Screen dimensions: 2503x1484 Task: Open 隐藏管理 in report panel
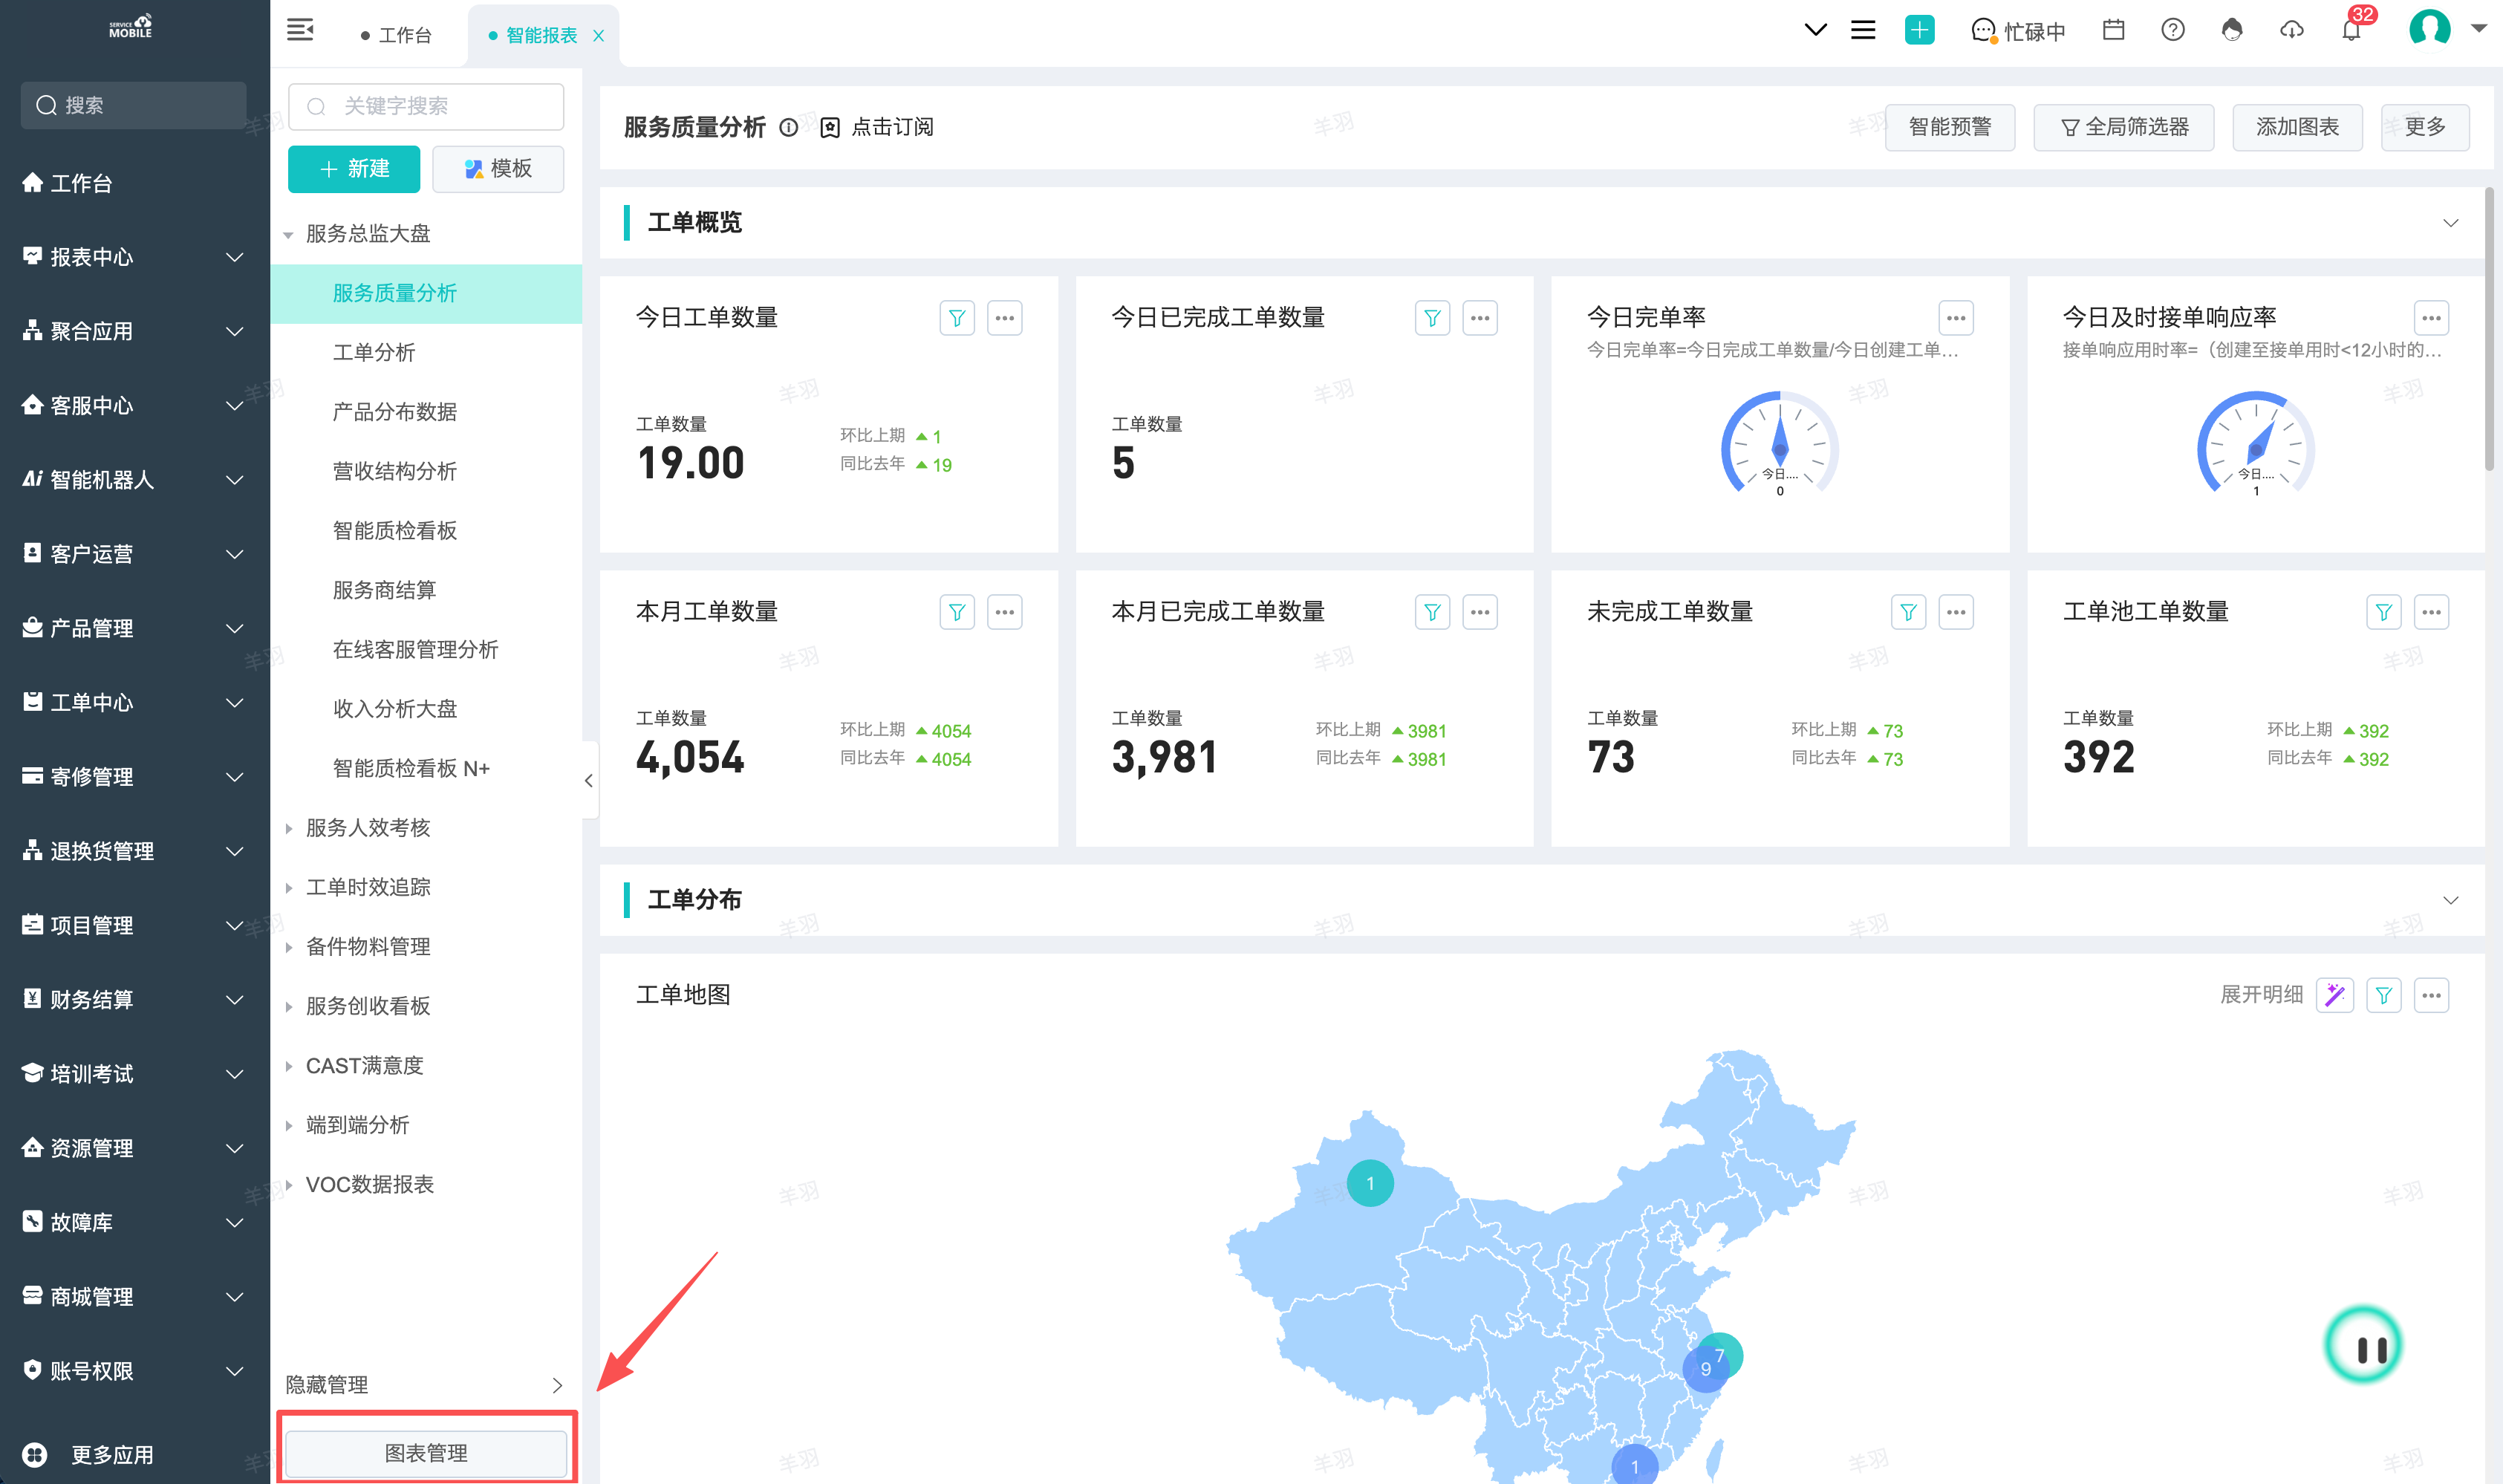[426, 1385]
